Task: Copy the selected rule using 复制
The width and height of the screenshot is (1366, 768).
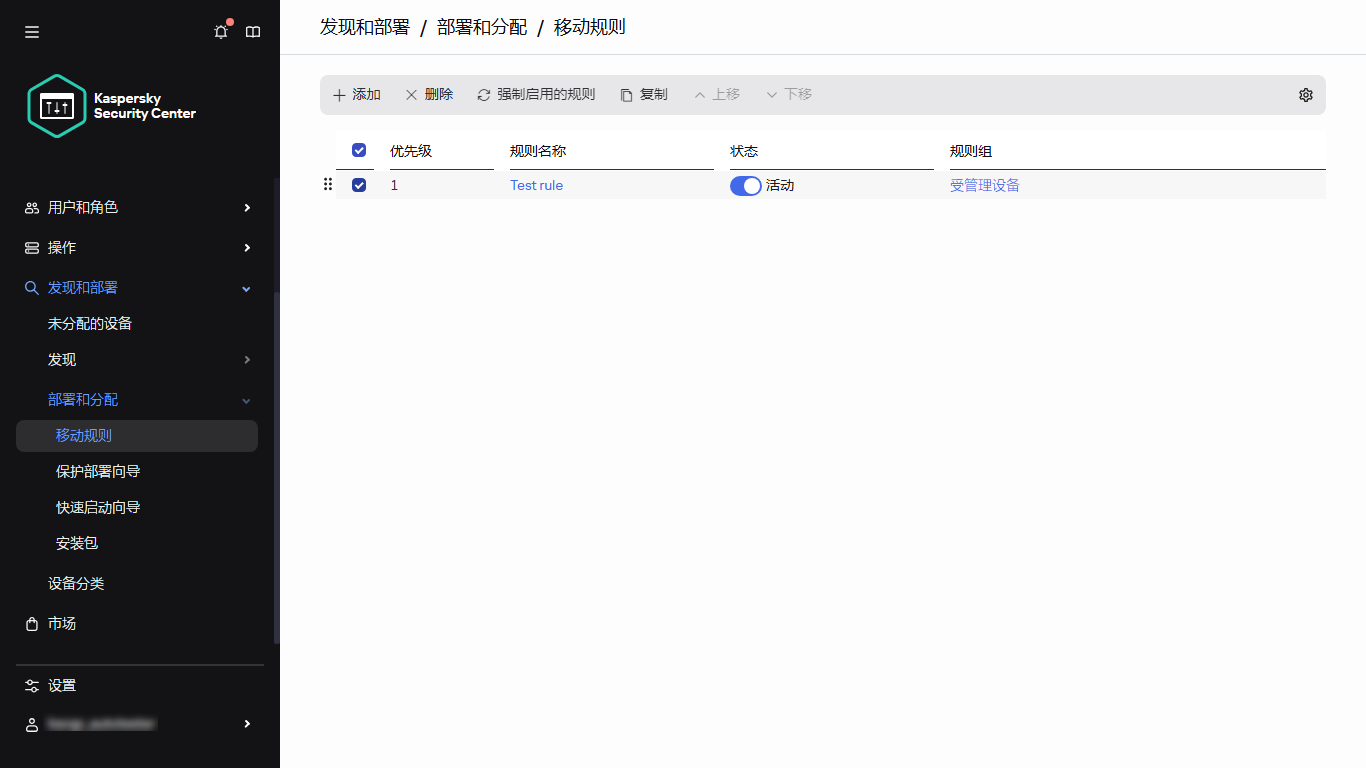Action: [x=644, y=94]
